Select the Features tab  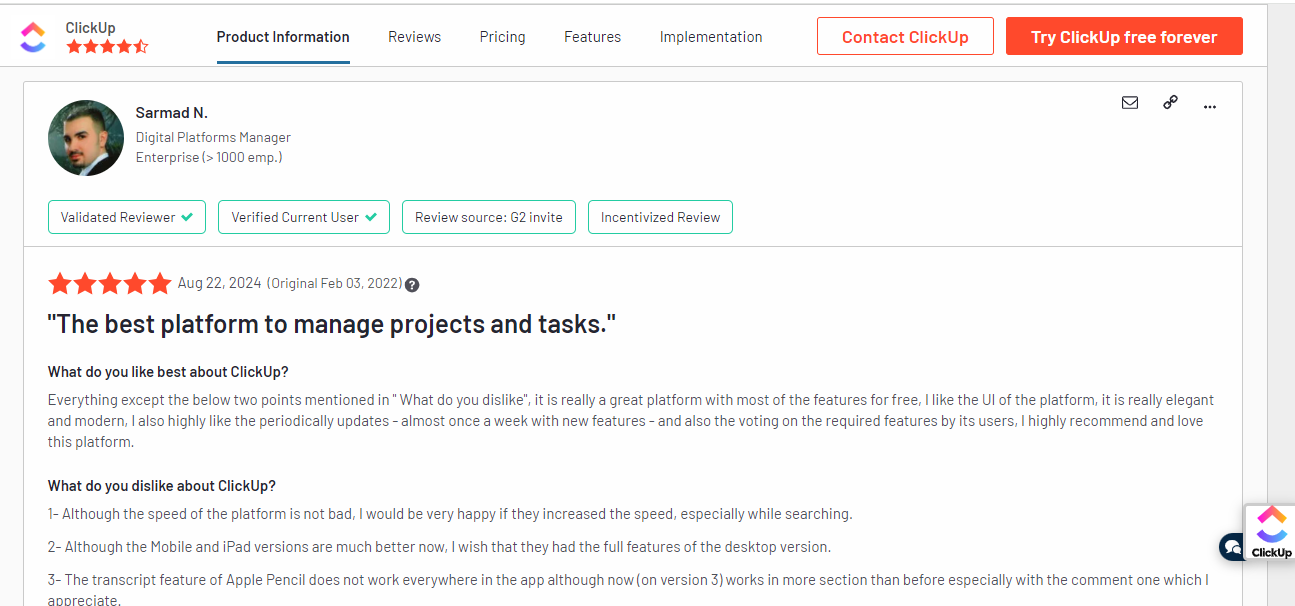click(x=592, y=37)
